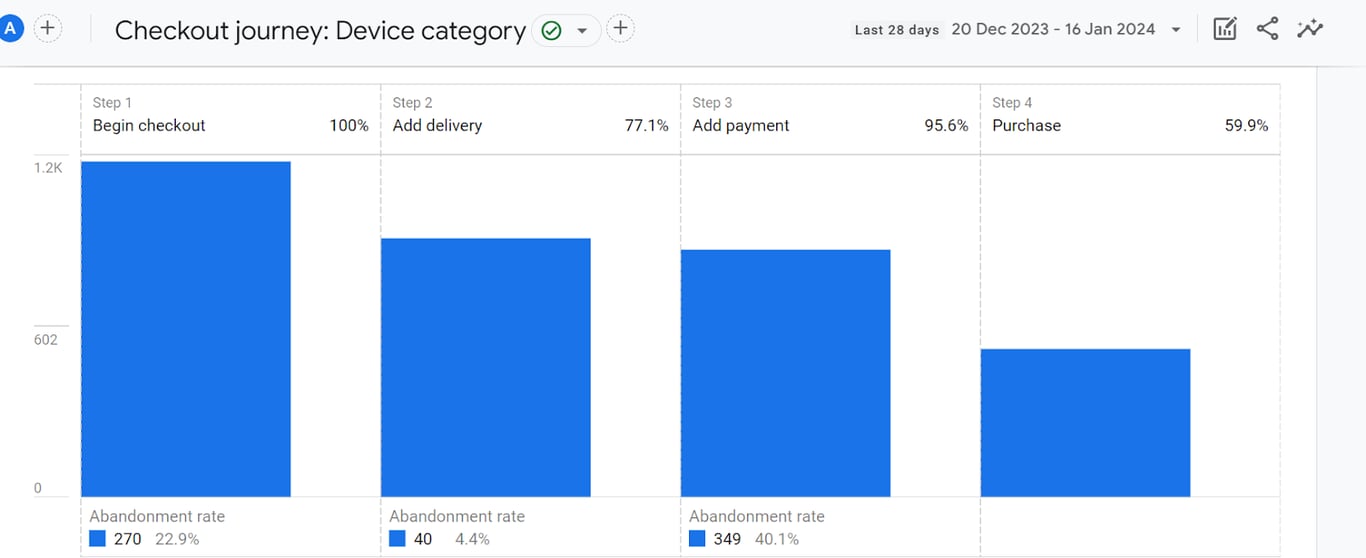
Task: Click the blue 'A' segment avatar
Action: pos(11,29)
